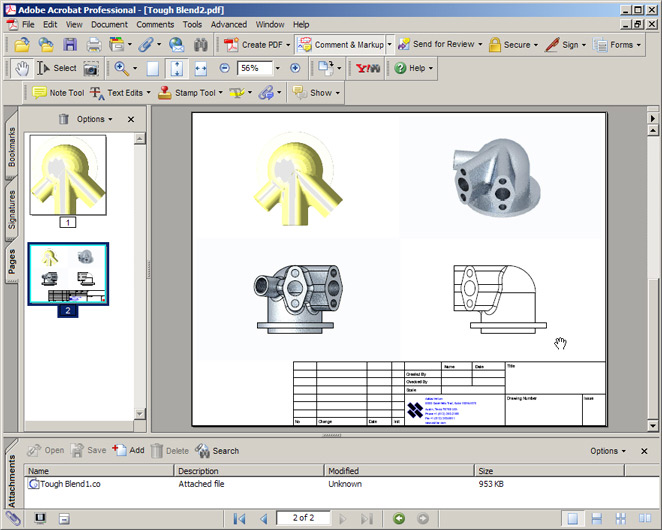Screen dimensions: 662x530
Task: Click the Fit Width icon
Action: coord(200,68)
